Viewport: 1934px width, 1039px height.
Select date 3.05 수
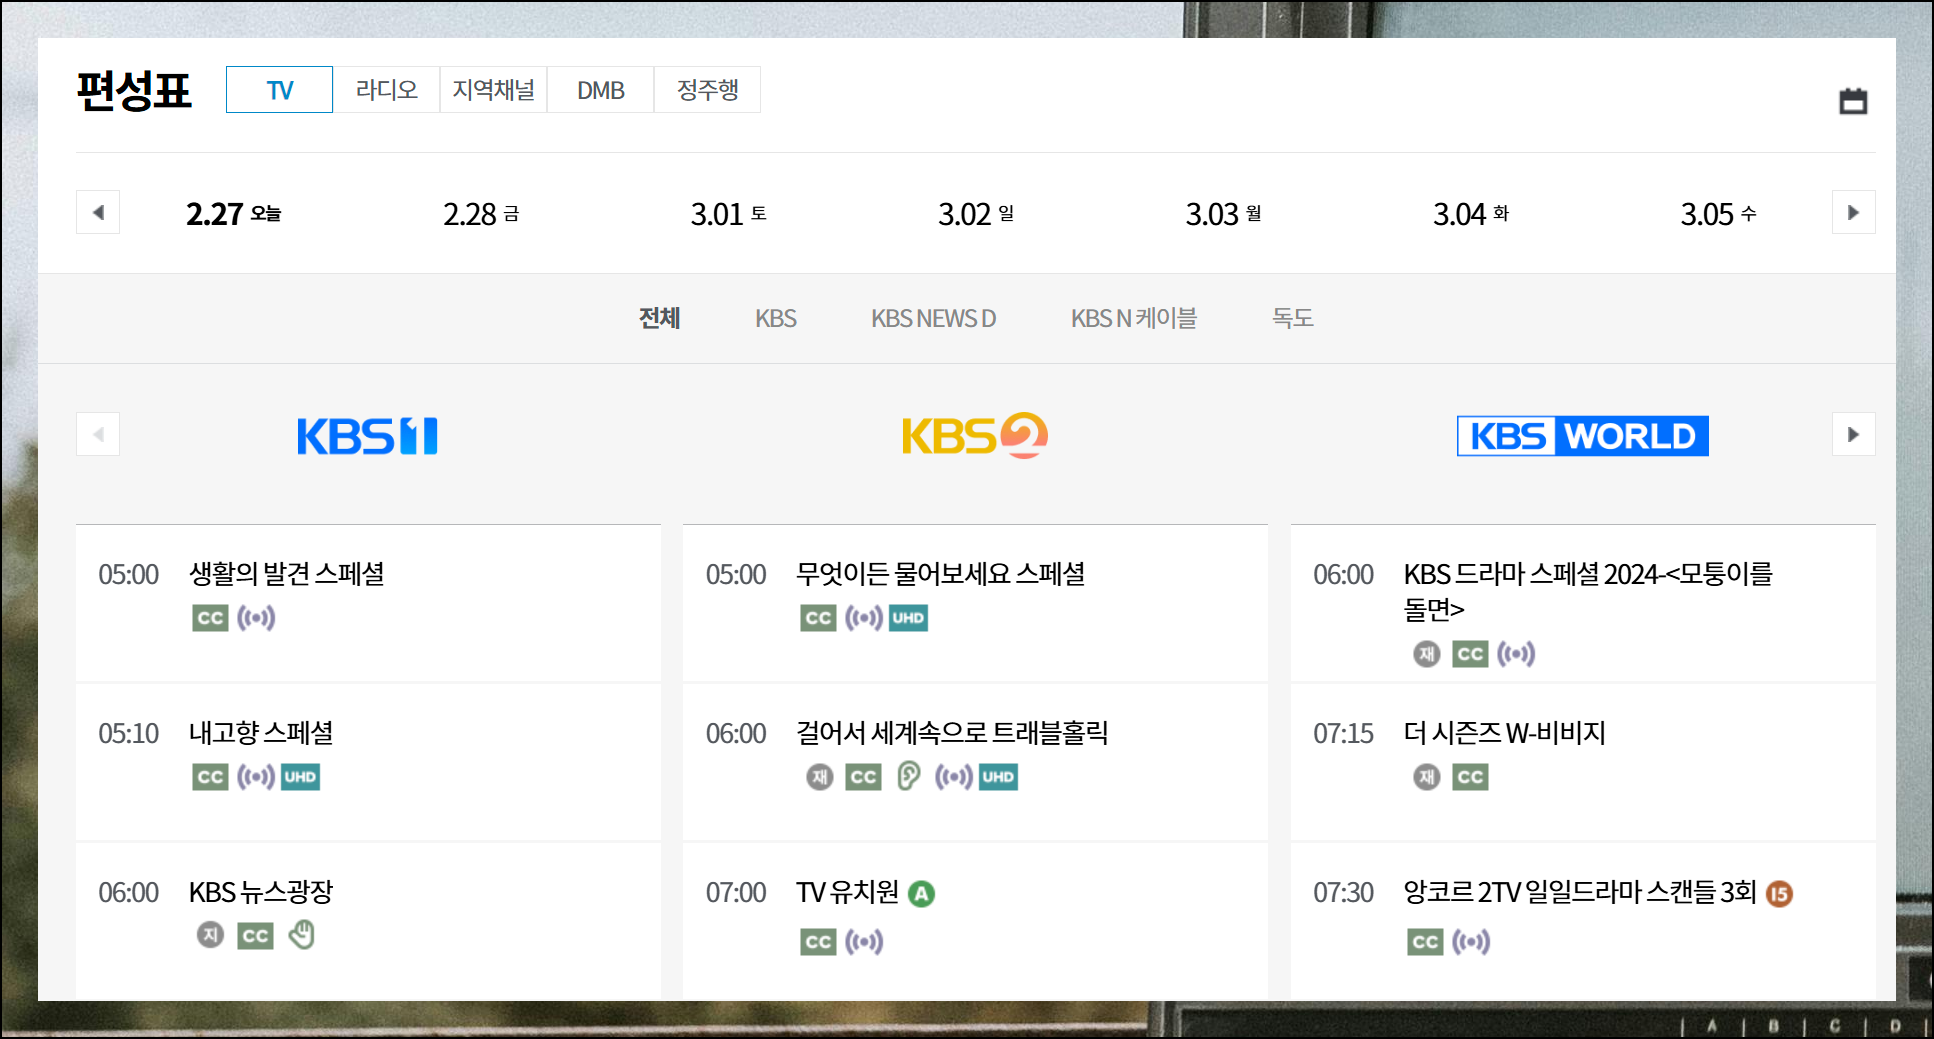[x=1718, y=213]
